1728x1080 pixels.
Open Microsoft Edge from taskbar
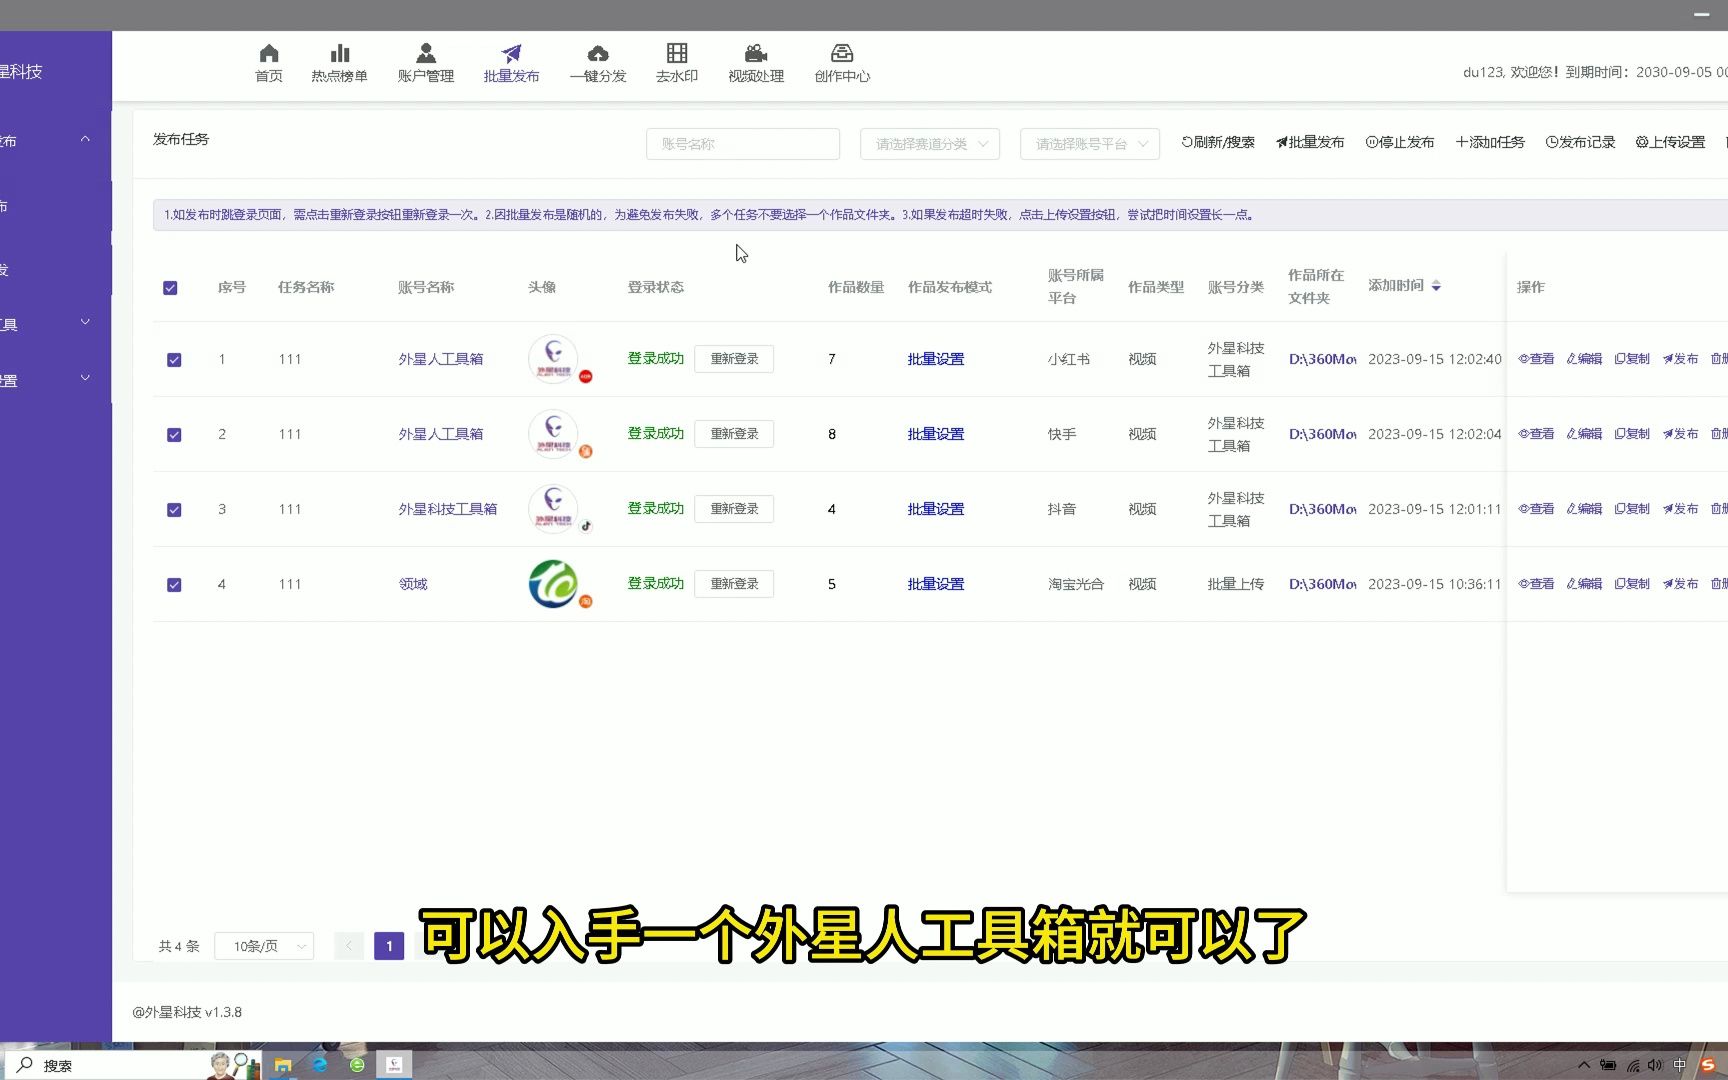(x=320, y=1065)
